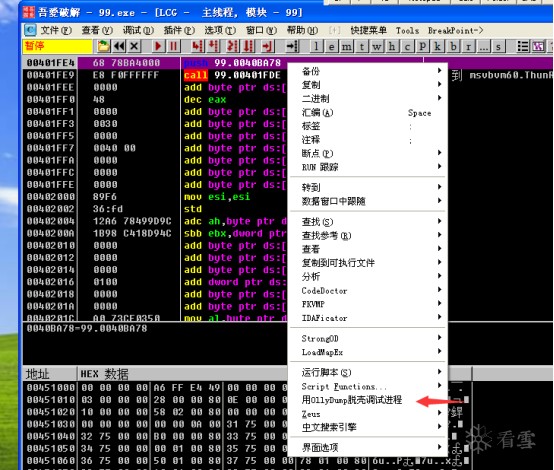Expand the 二进制 submenu
The height and width of the screenshot is (470, 554).
click(367, 99)
